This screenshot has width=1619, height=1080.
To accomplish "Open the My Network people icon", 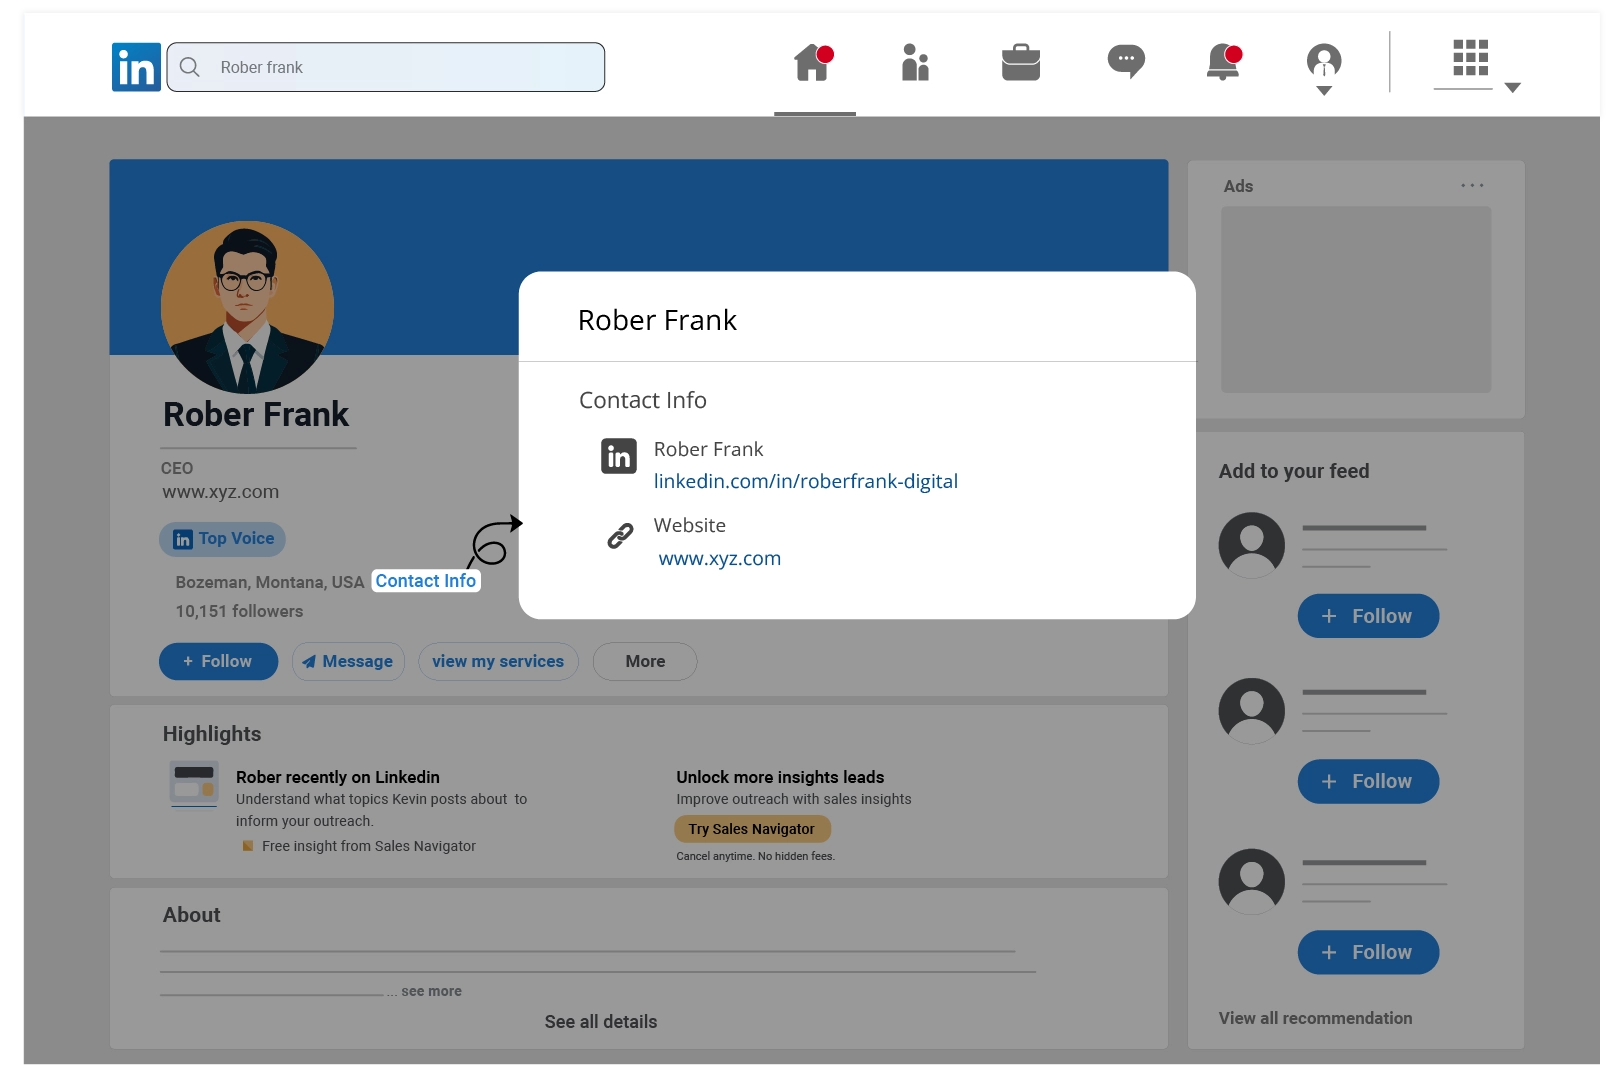I will pyautogui.click(x=915, y=63).
